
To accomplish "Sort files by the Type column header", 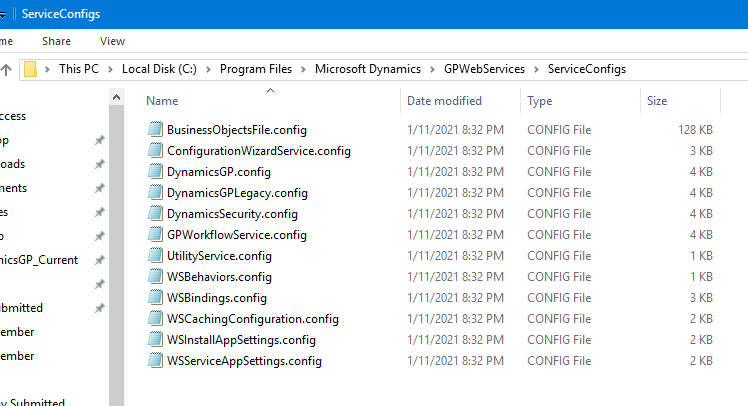I will tap(540, 101).
